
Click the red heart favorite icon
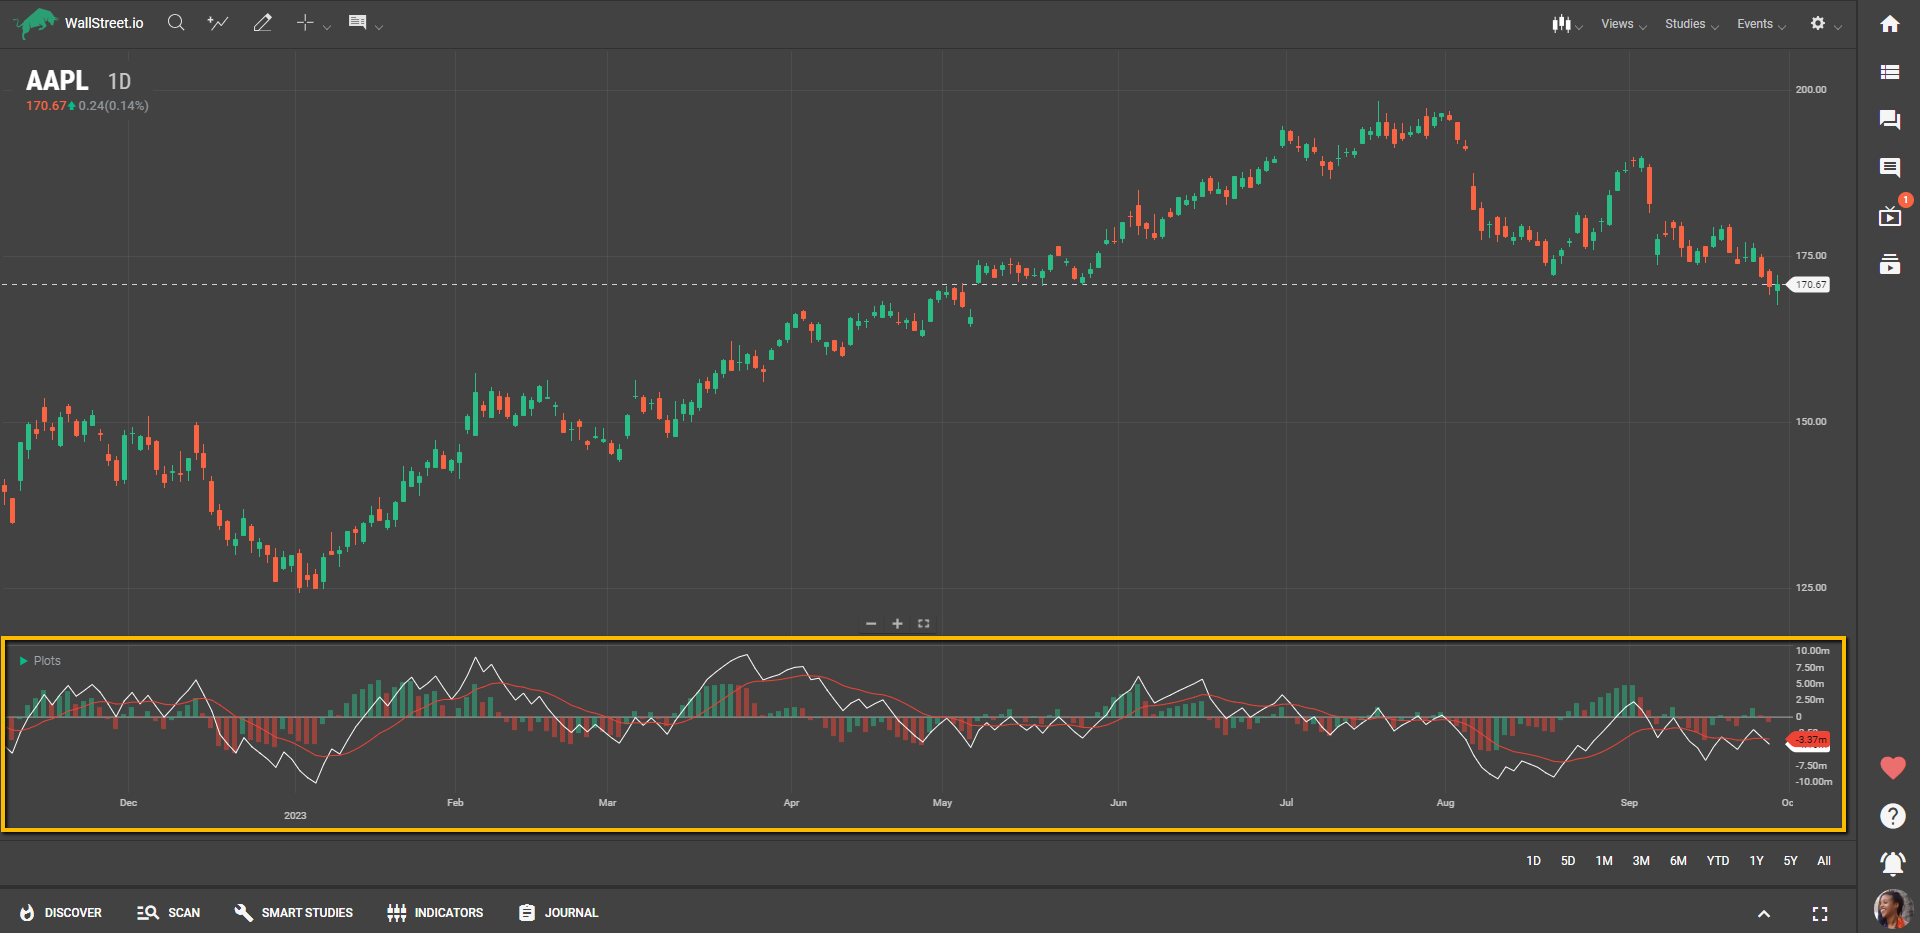click(1893, 768)
